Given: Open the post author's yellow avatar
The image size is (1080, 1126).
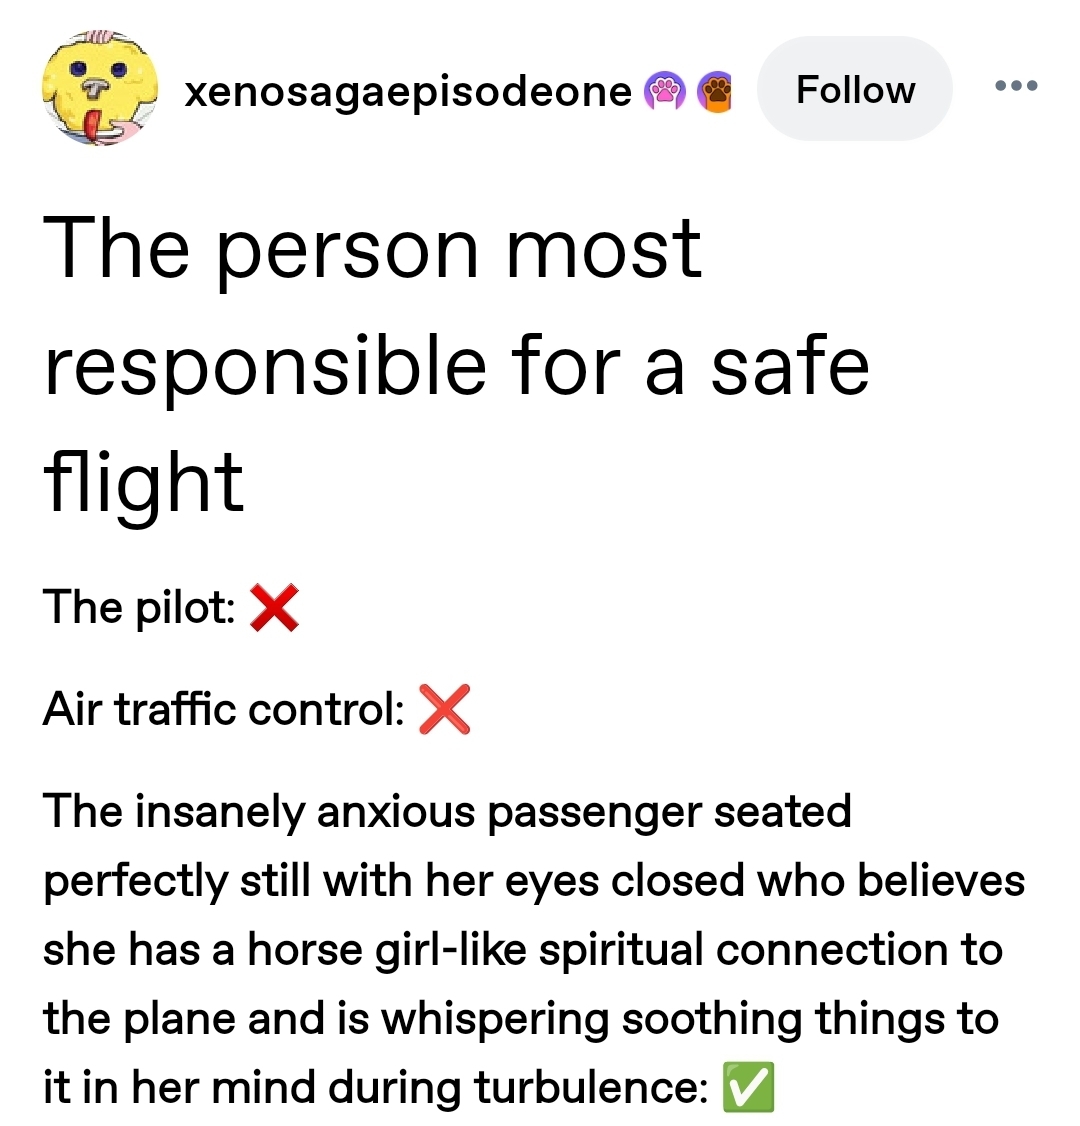Looking at the screenshot, I should (x=98, y=89).
